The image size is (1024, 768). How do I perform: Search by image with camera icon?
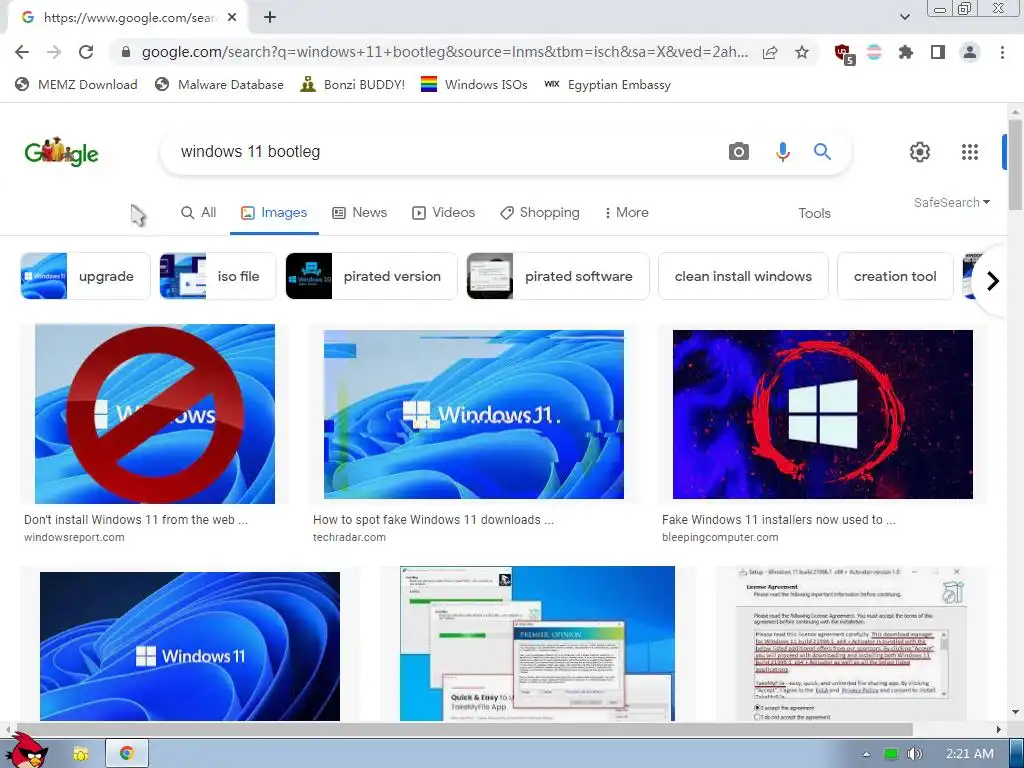(x=739, y=152)
